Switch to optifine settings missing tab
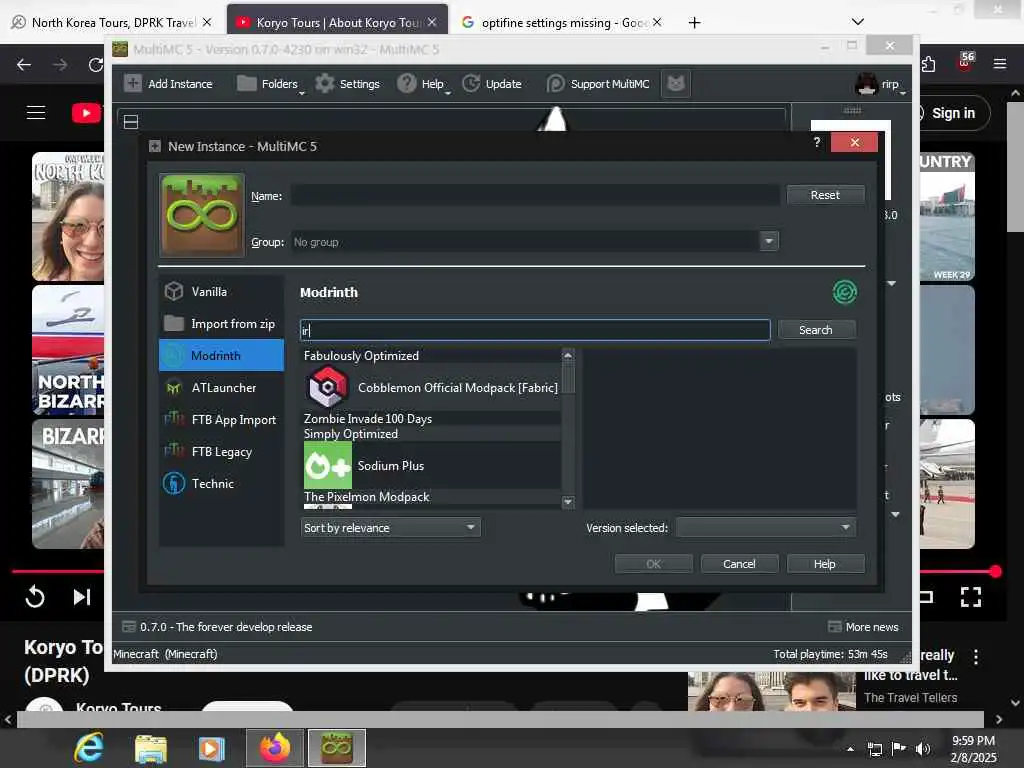This screenshot has height=768, width=1024. coord(562,22)
